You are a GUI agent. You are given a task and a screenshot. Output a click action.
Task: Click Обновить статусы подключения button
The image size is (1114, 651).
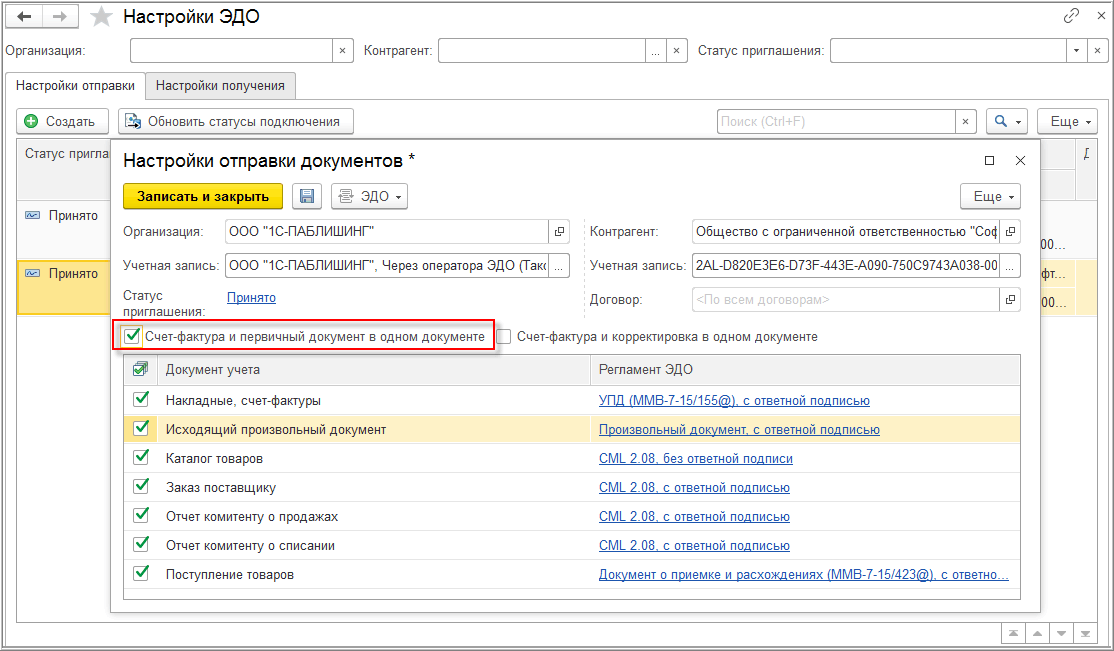[x=235, y=121]
